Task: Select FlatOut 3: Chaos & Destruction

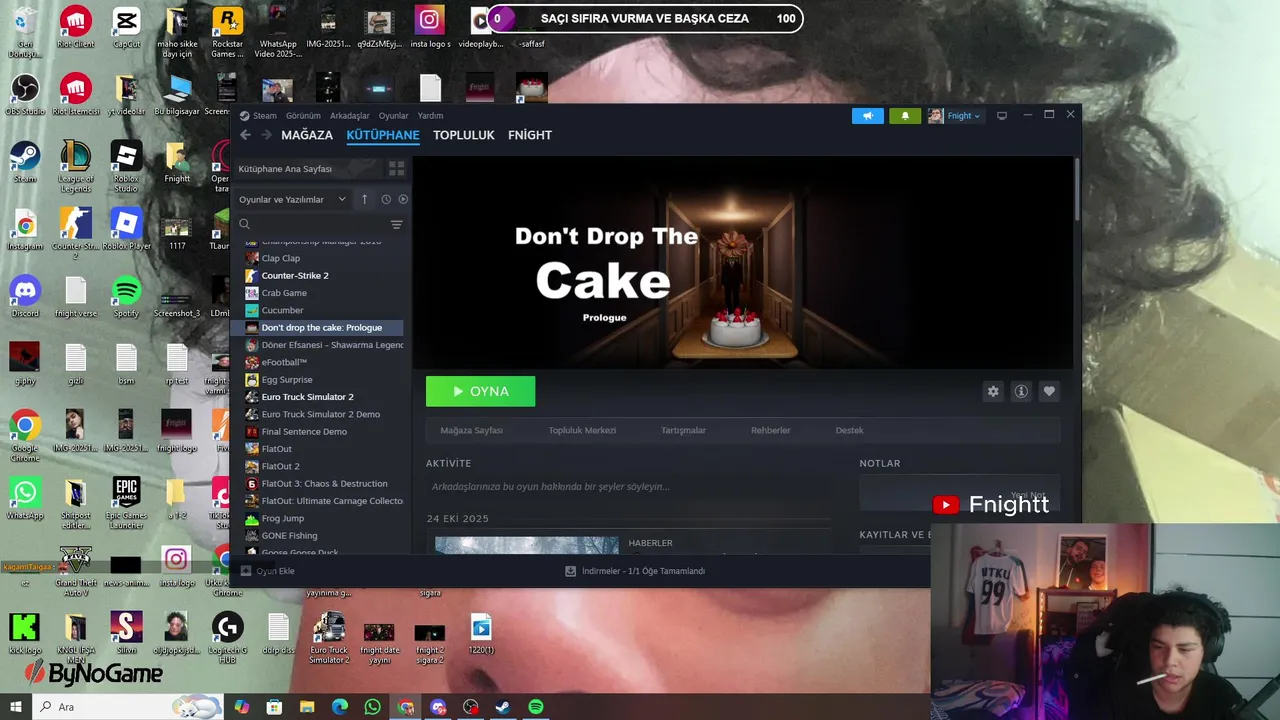Action: [x=324, y=484]
